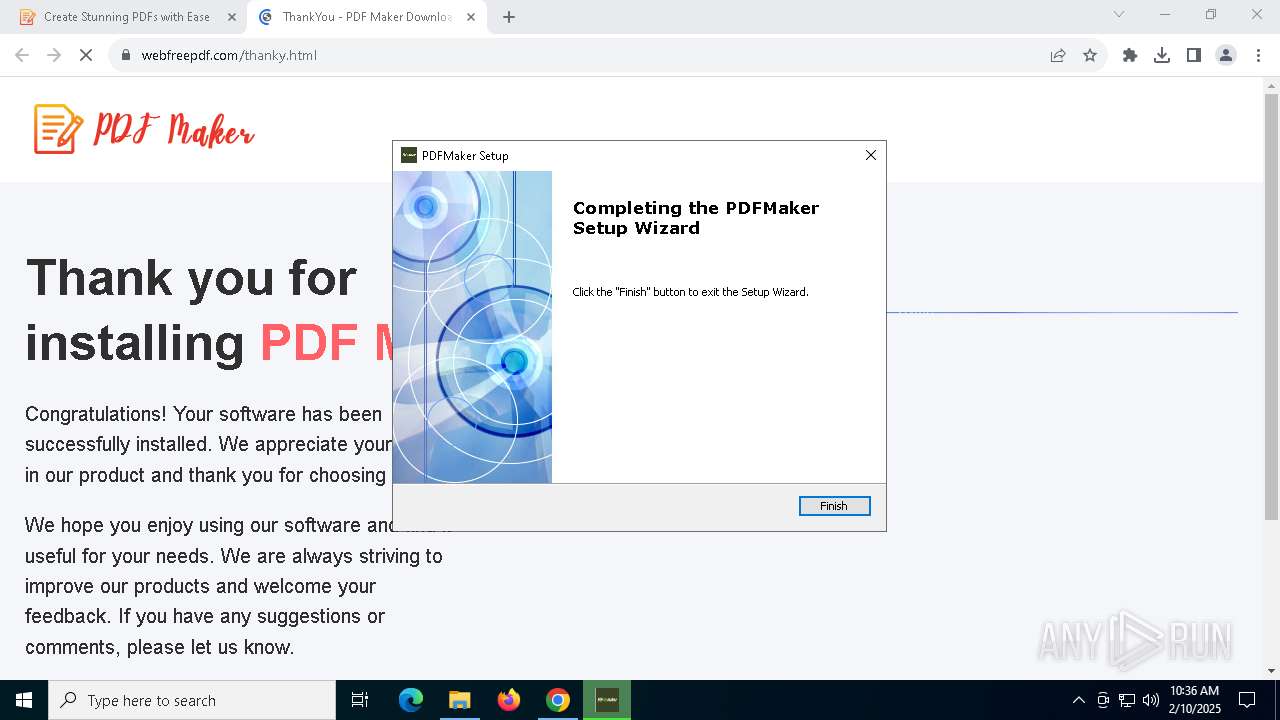Image resolution: width=1280 pixels, height=720 pixels.
Task: Share this page icon
Action: 1058,55
